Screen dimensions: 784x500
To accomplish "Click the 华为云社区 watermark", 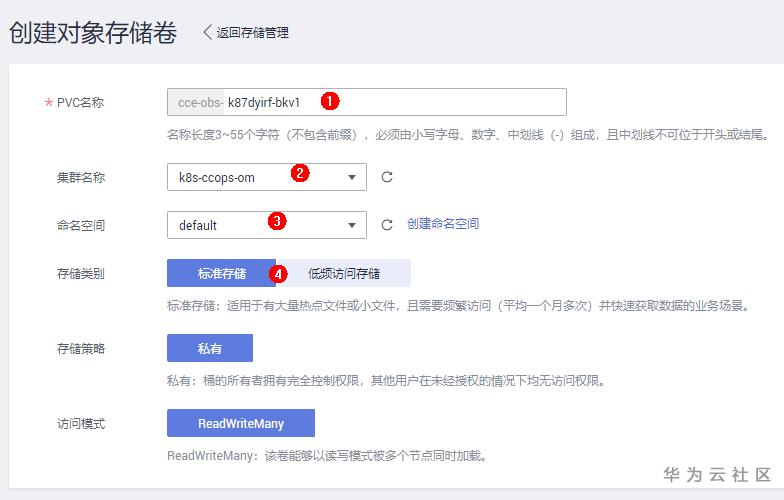I will (x=717, y=474).
